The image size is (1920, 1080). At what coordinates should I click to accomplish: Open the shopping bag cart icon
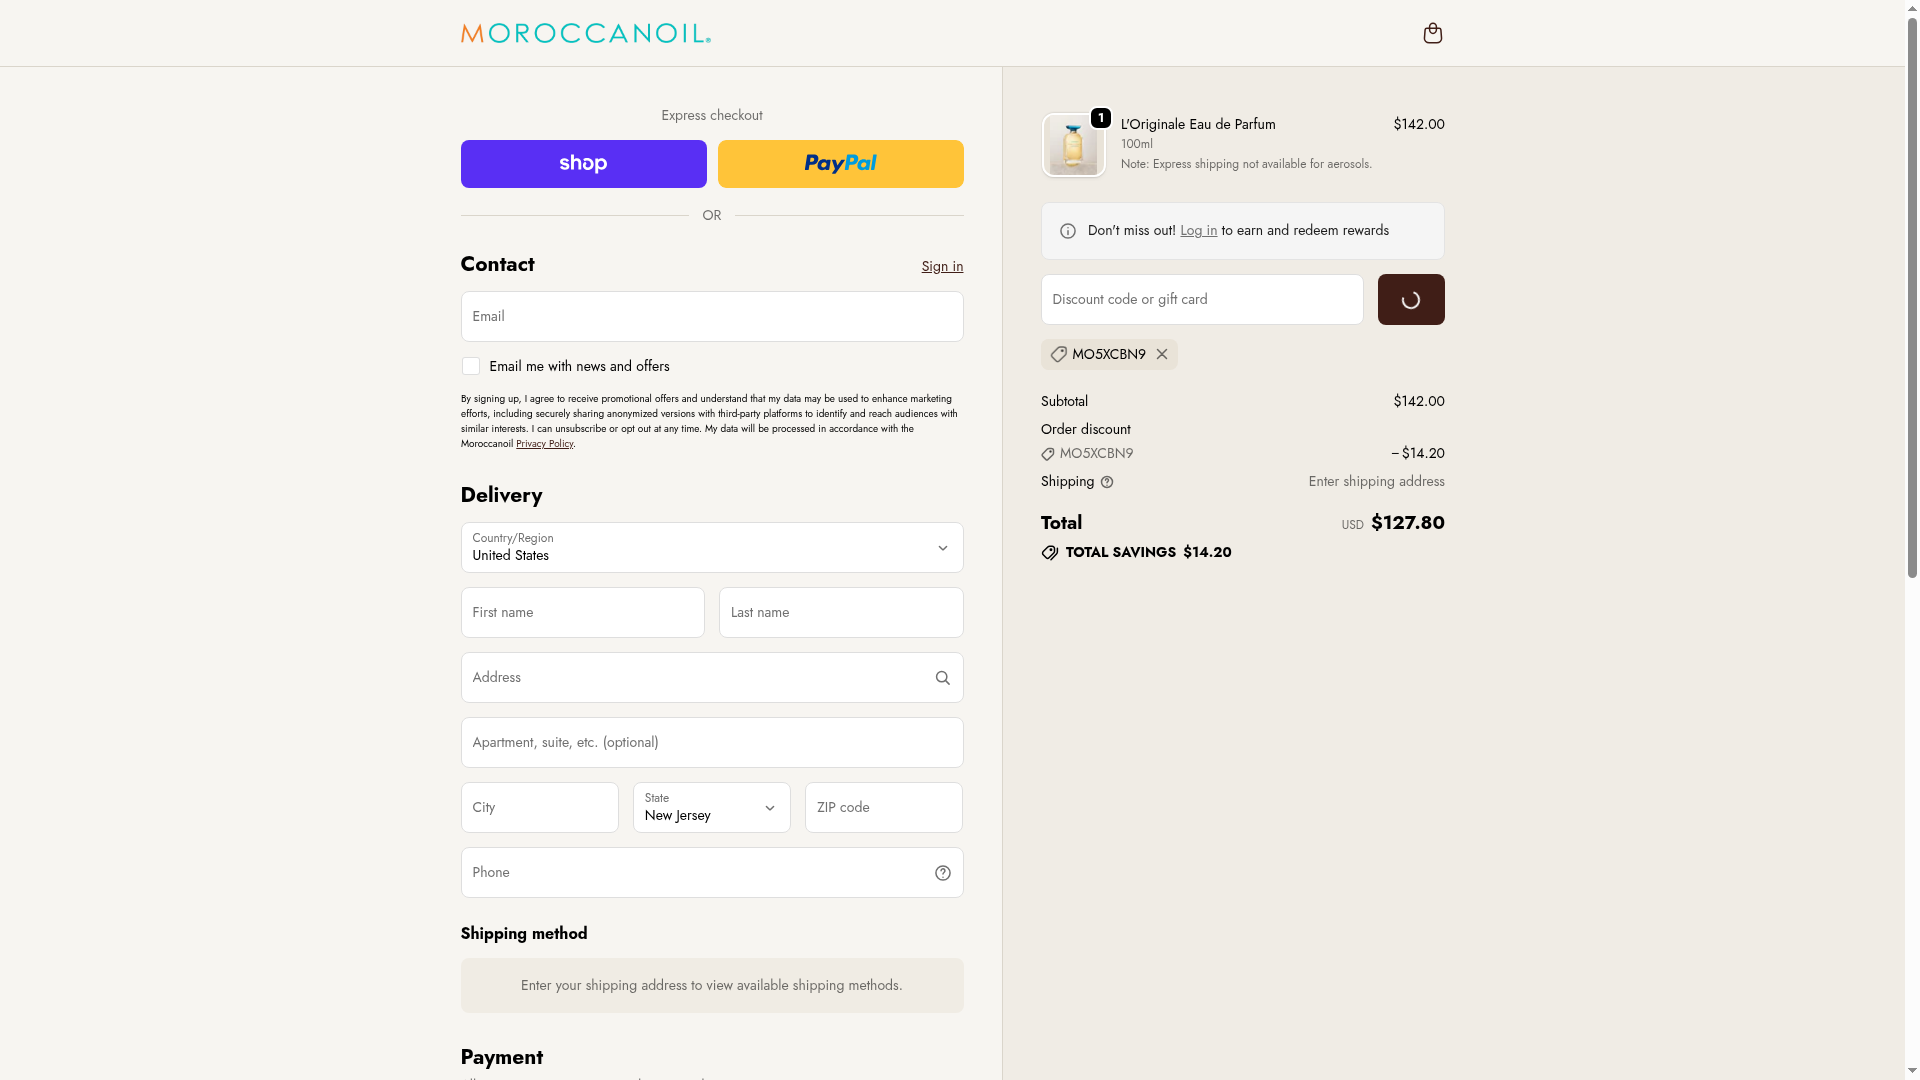click(1432, 34)
